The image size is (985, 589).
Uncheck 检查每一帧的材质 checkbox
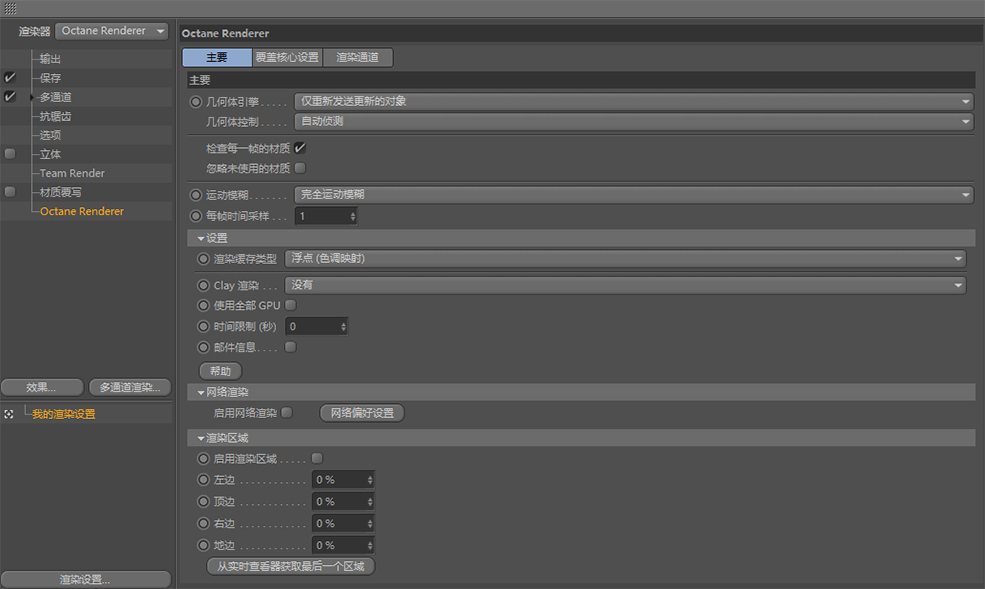pos(300,148)
